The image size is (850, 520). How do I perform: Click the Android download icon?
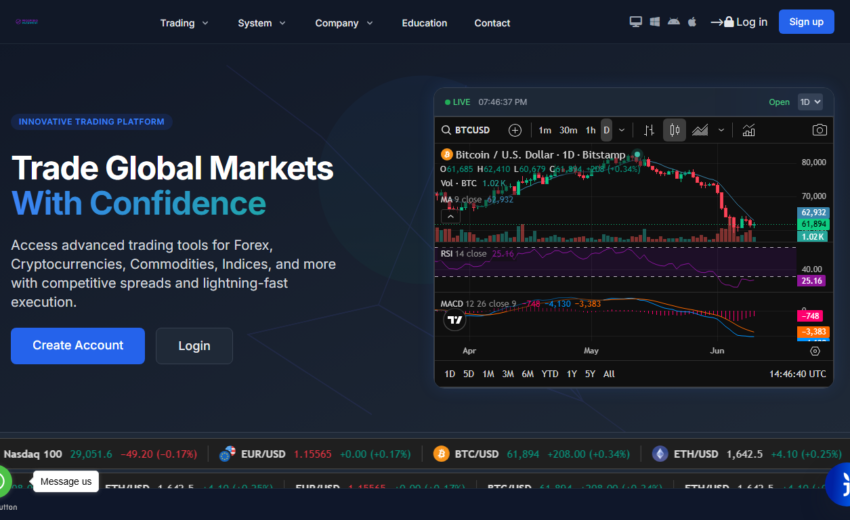coord(673,22)
